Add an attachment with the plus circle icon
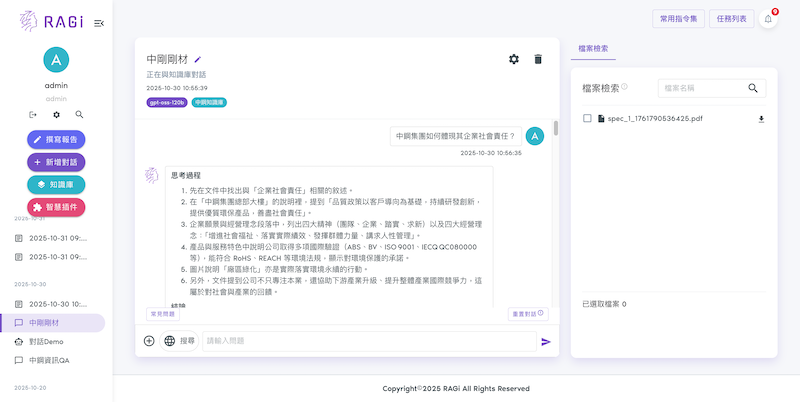800x402 pixels. (x=149, y=341)
